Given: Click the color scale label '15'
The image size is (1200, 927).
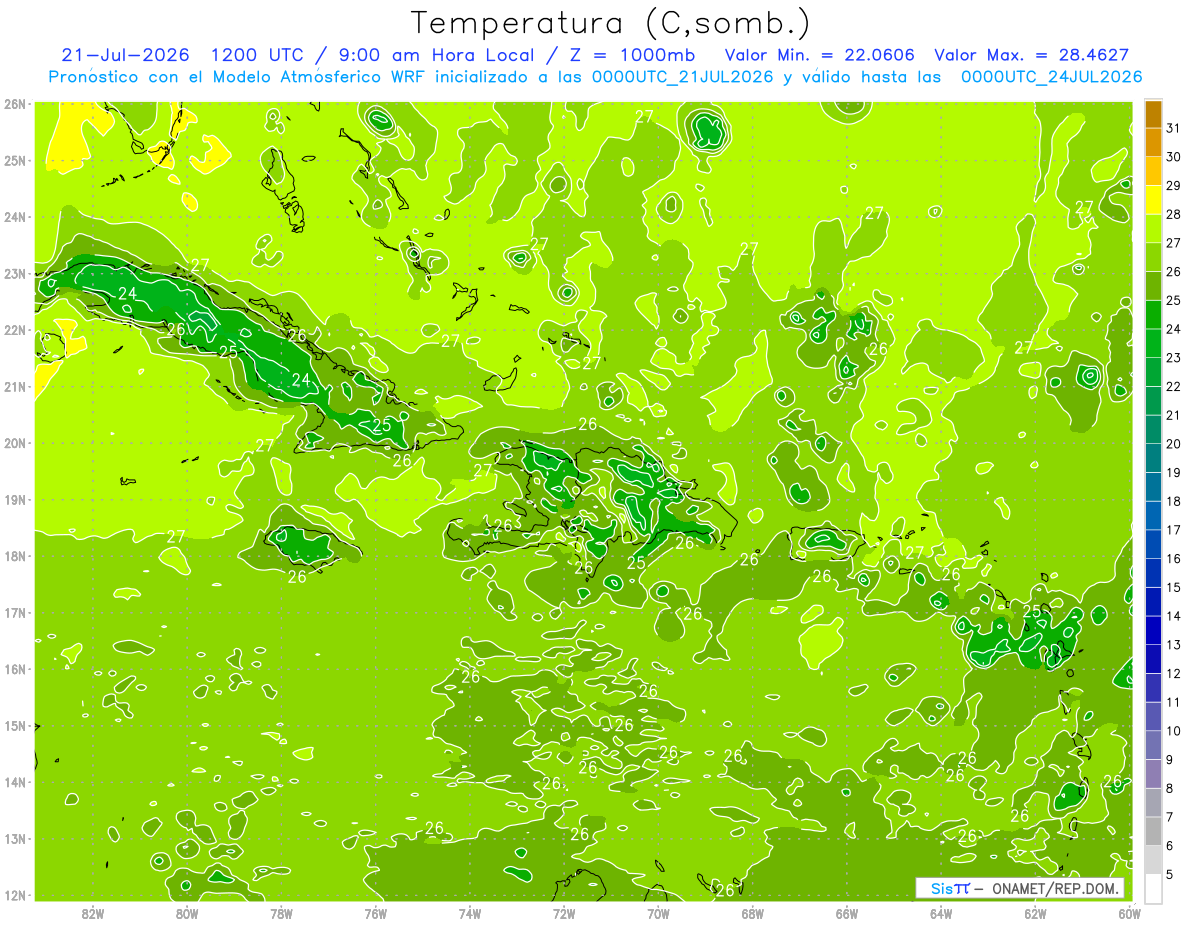Looking at the screenshot, I should 1174,587.
